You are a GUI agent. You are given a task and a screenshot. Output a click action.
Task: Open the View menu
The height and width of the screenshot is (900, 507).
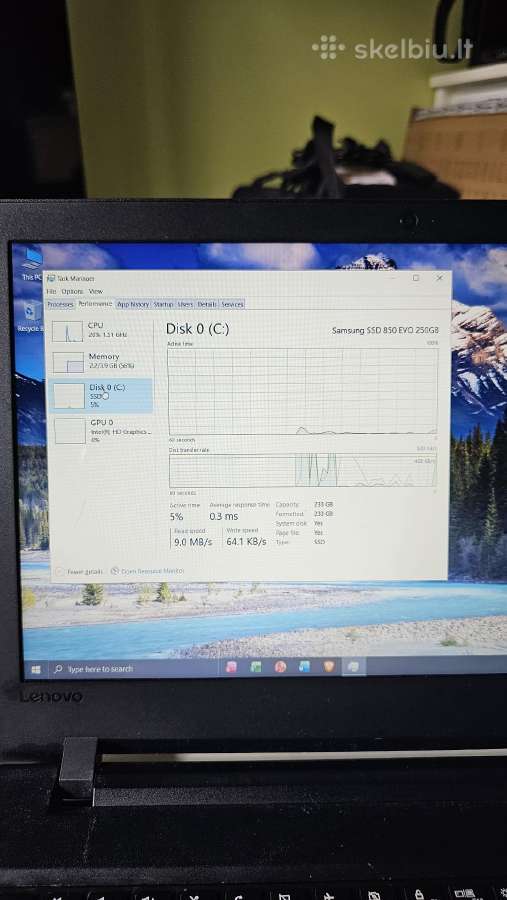(96, 292)
